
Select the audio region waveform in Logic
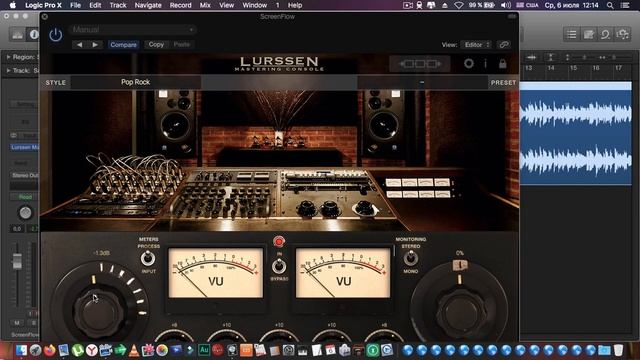pyautogui.click(x=576, y=133)
